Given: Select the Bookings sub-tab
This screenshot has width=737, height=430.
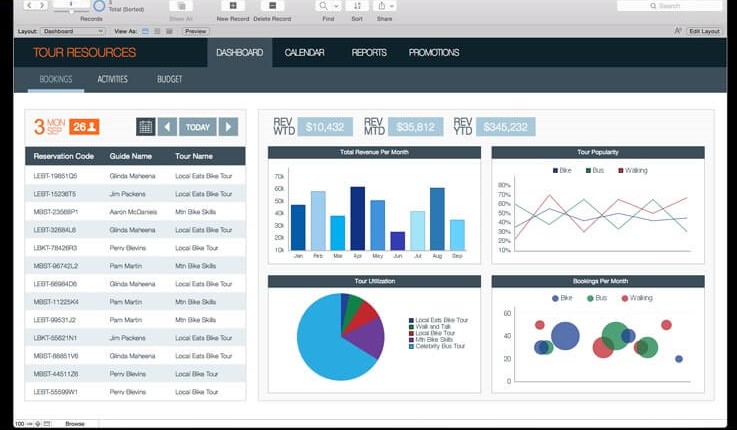Looking at the screenshot, I should click(56, 79).
